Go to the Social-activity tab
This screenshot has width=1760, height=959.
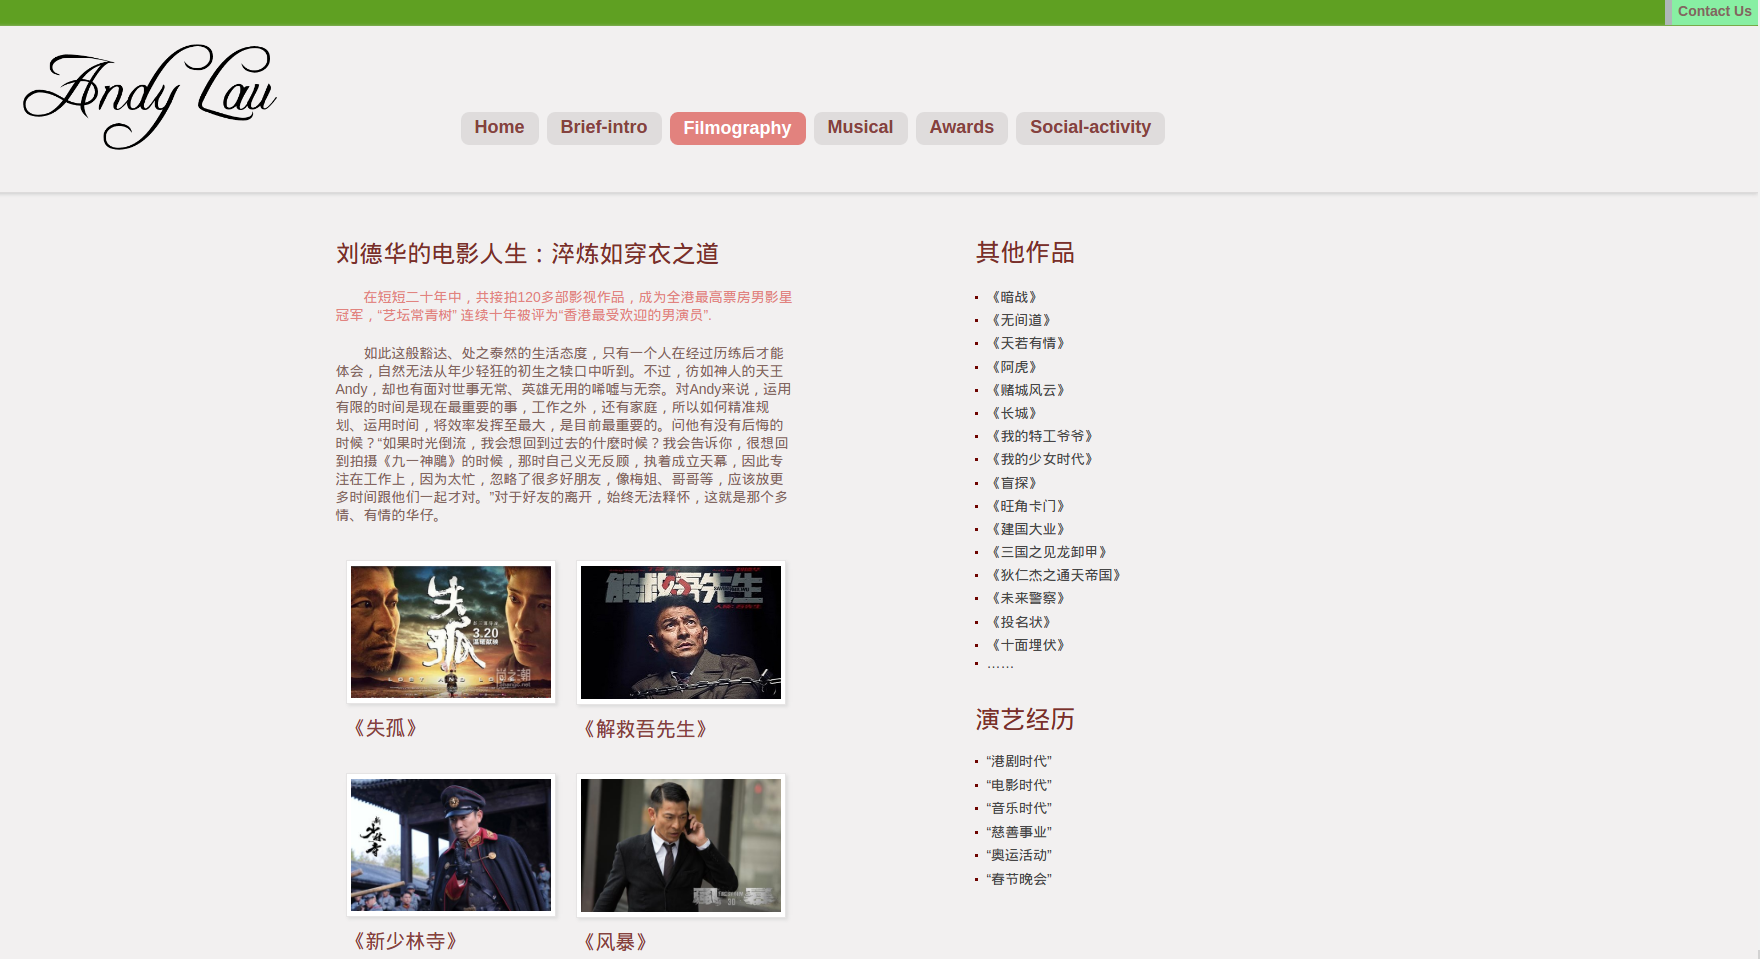pos(1090,128)
